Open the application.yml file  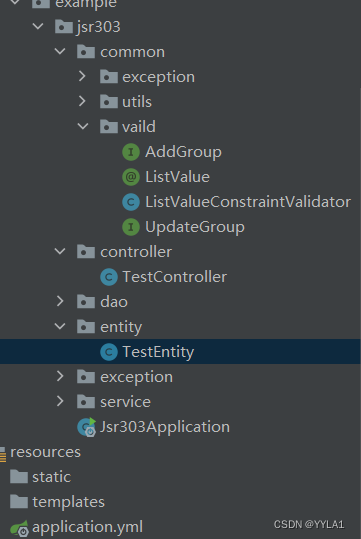(87, 527)
